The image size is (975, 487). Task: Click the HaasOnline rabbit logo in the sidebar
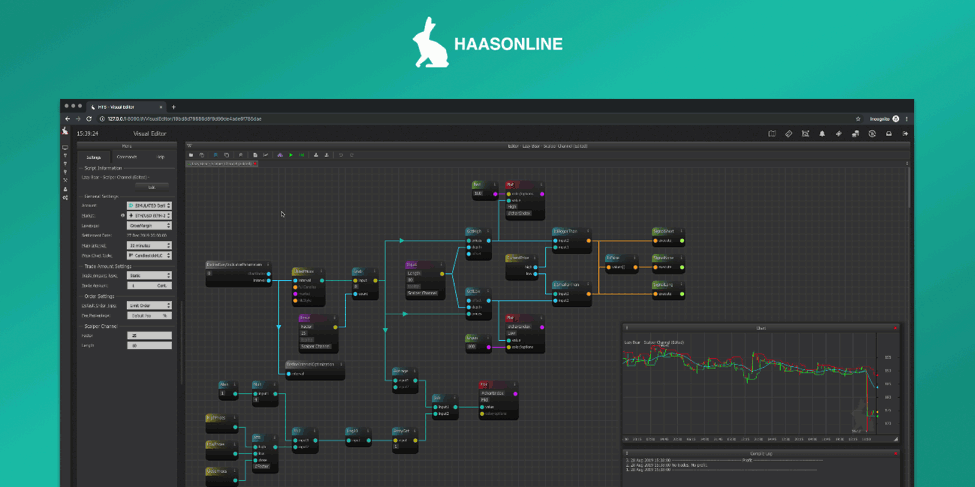[65, 132]
